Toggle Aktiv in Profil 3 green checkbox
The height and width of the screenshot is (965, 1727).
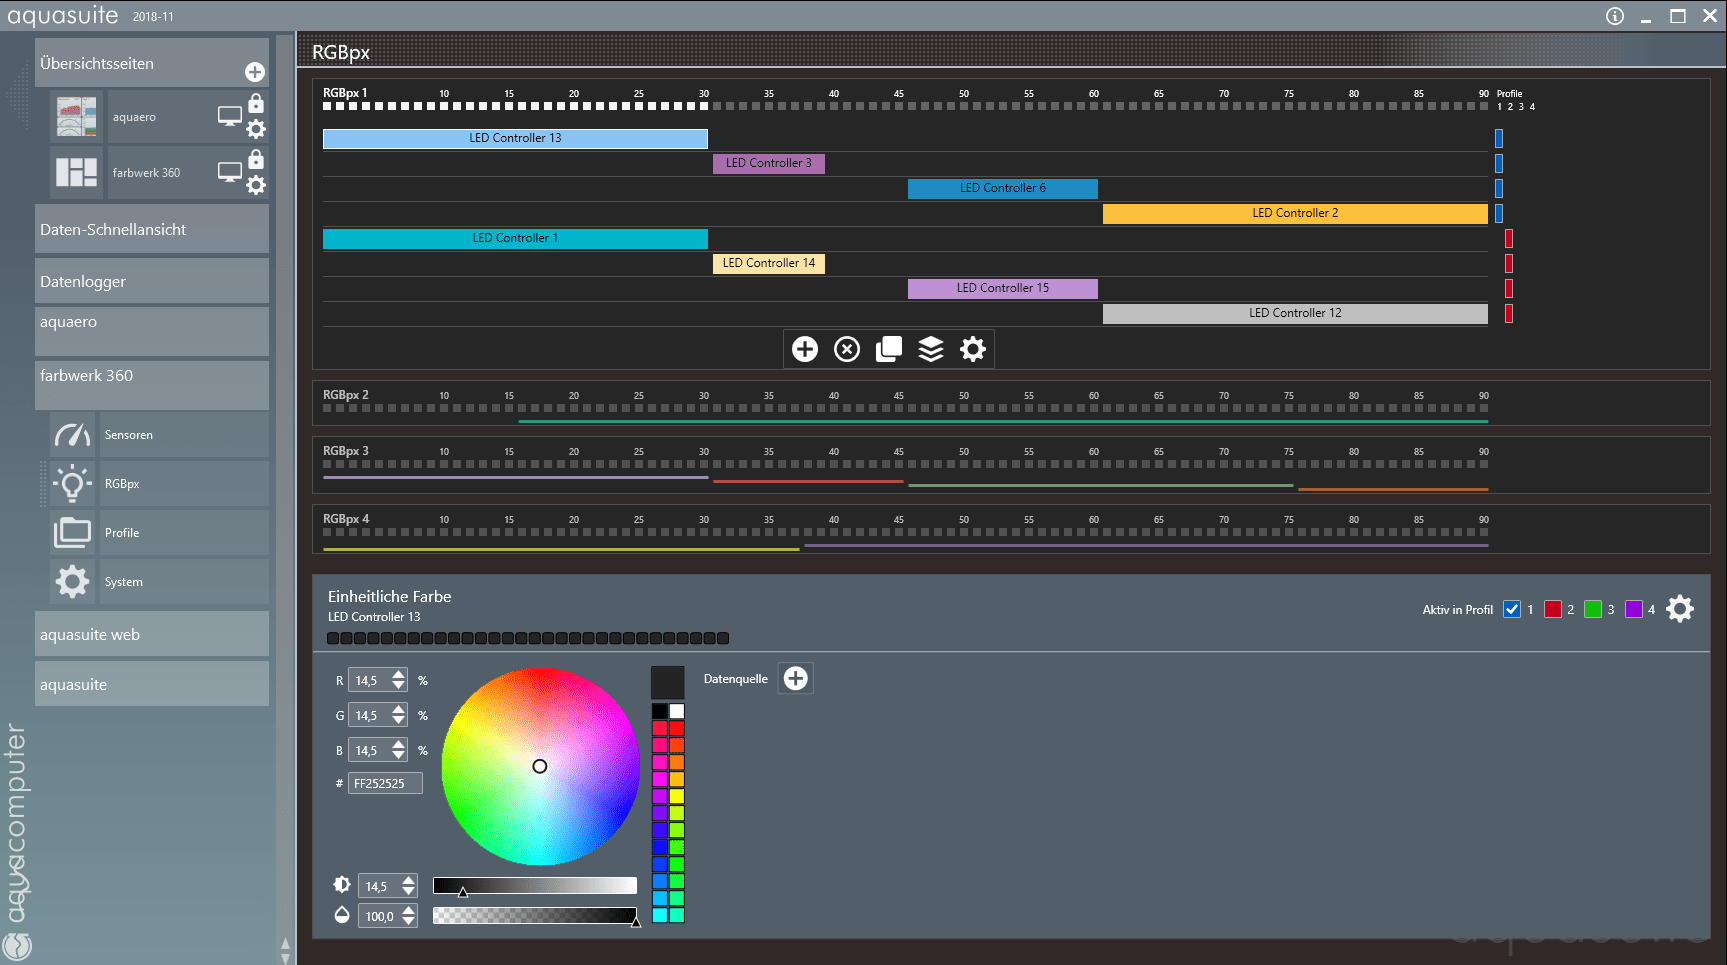[x=1593, y=609]
